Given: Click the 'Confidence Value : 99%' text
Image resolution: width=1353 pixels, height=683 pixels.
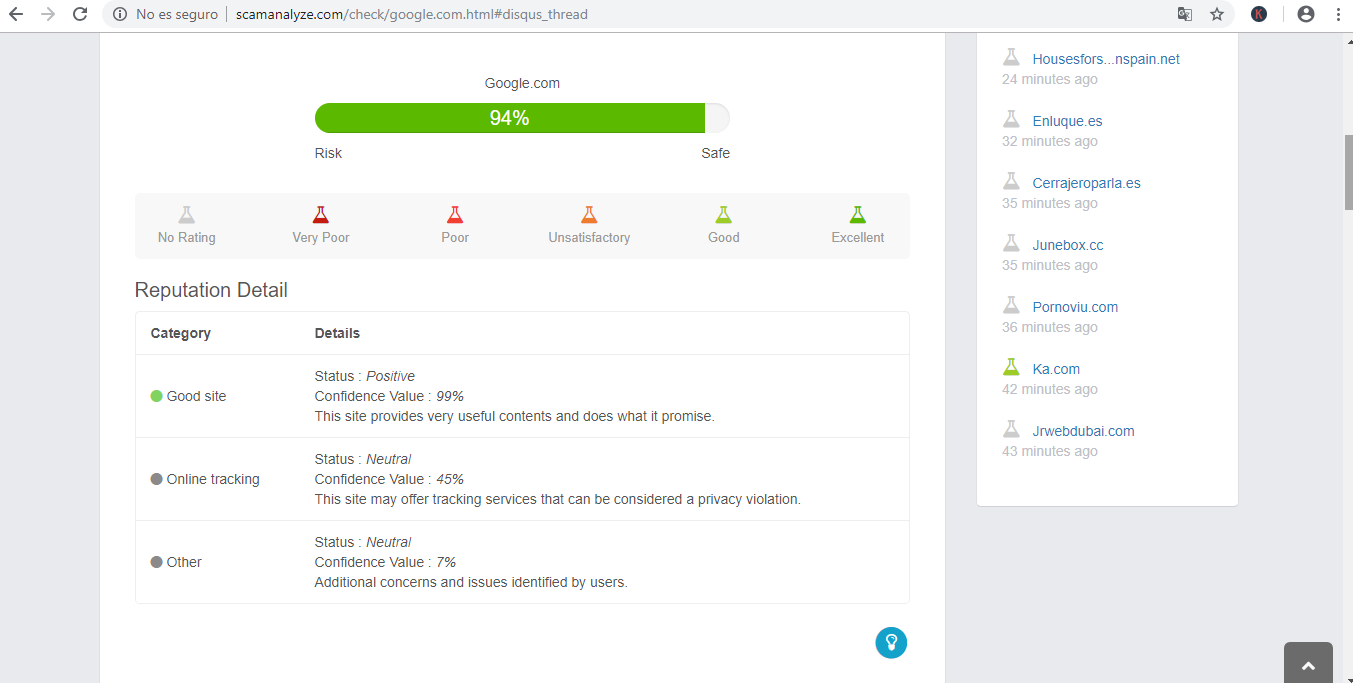Looking at the screenshot, I should [389, 396].
